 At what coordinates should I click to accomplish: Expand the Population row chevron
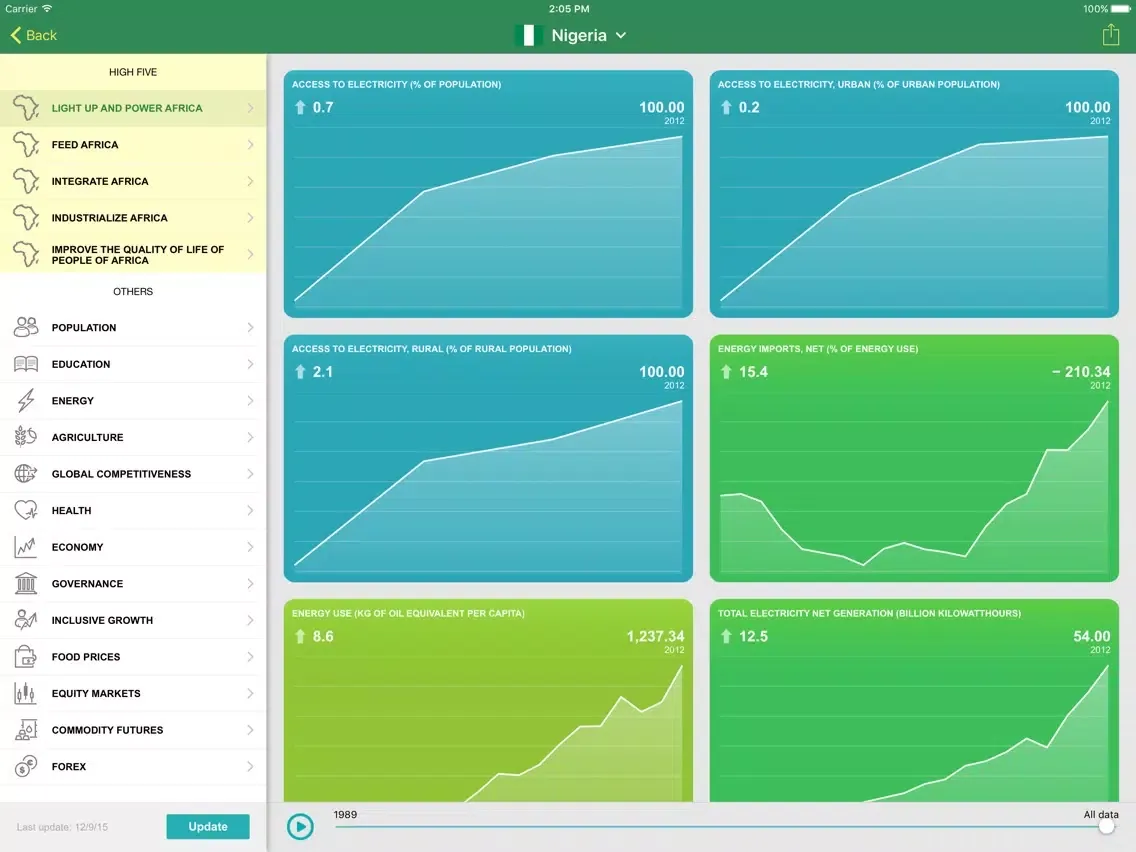[x=250, y=327]
